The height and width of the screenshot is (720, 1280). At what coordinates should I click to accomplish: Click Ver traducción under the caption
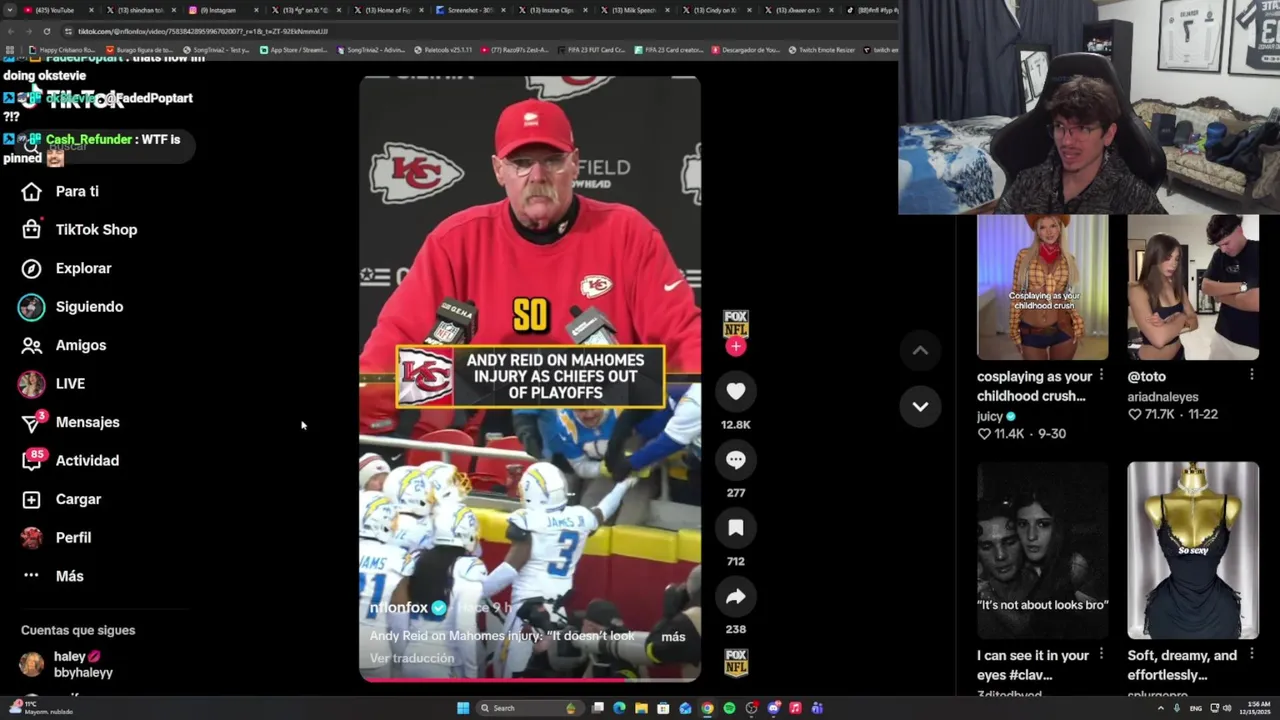[x=412, y=658]
